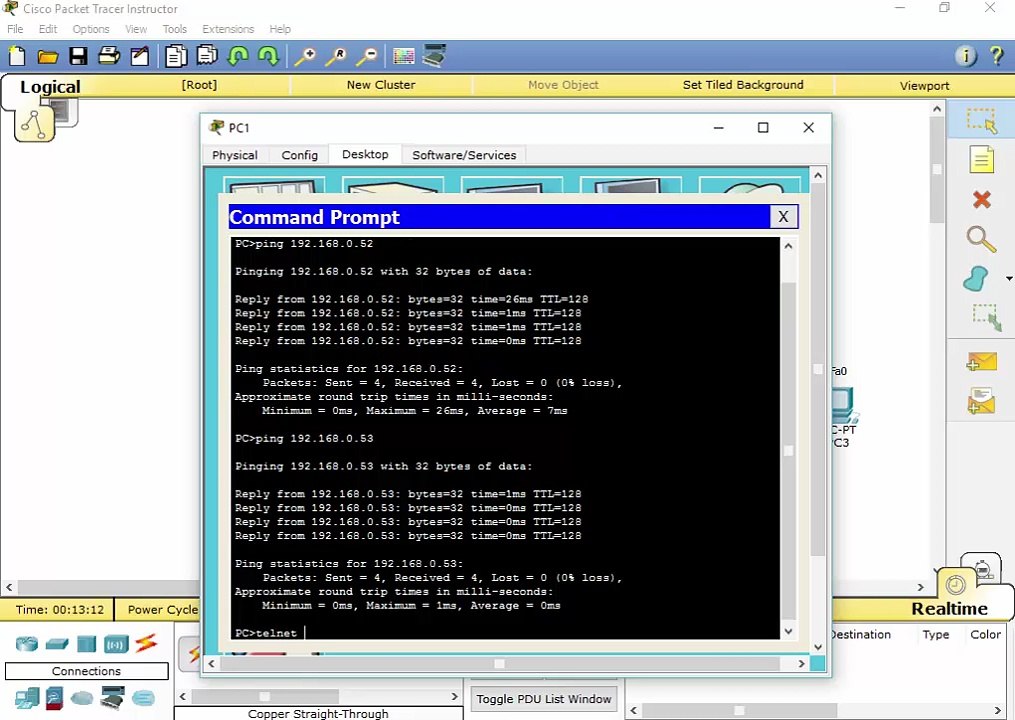Select End Devices category icon

[x=27, y=698]
